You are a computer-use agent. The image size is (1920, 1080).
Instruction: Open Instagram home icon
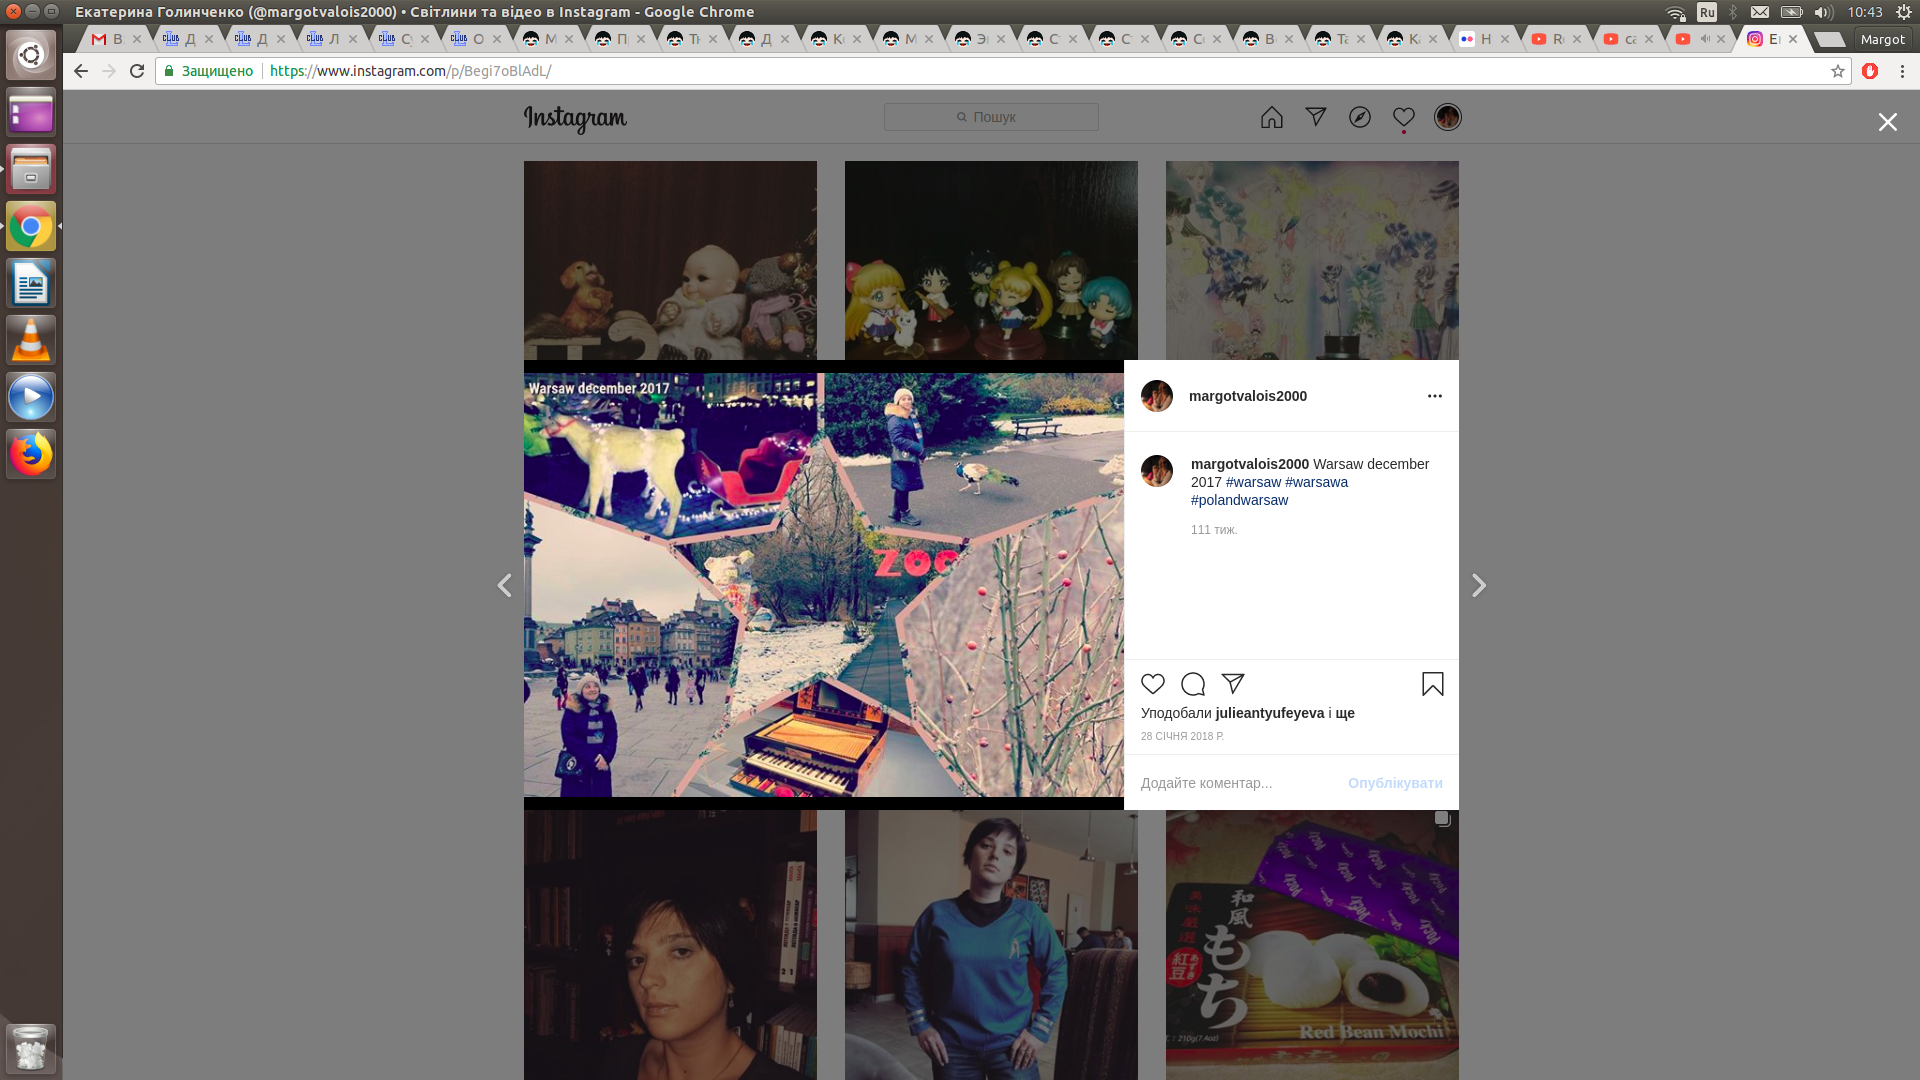[1272, 117]
